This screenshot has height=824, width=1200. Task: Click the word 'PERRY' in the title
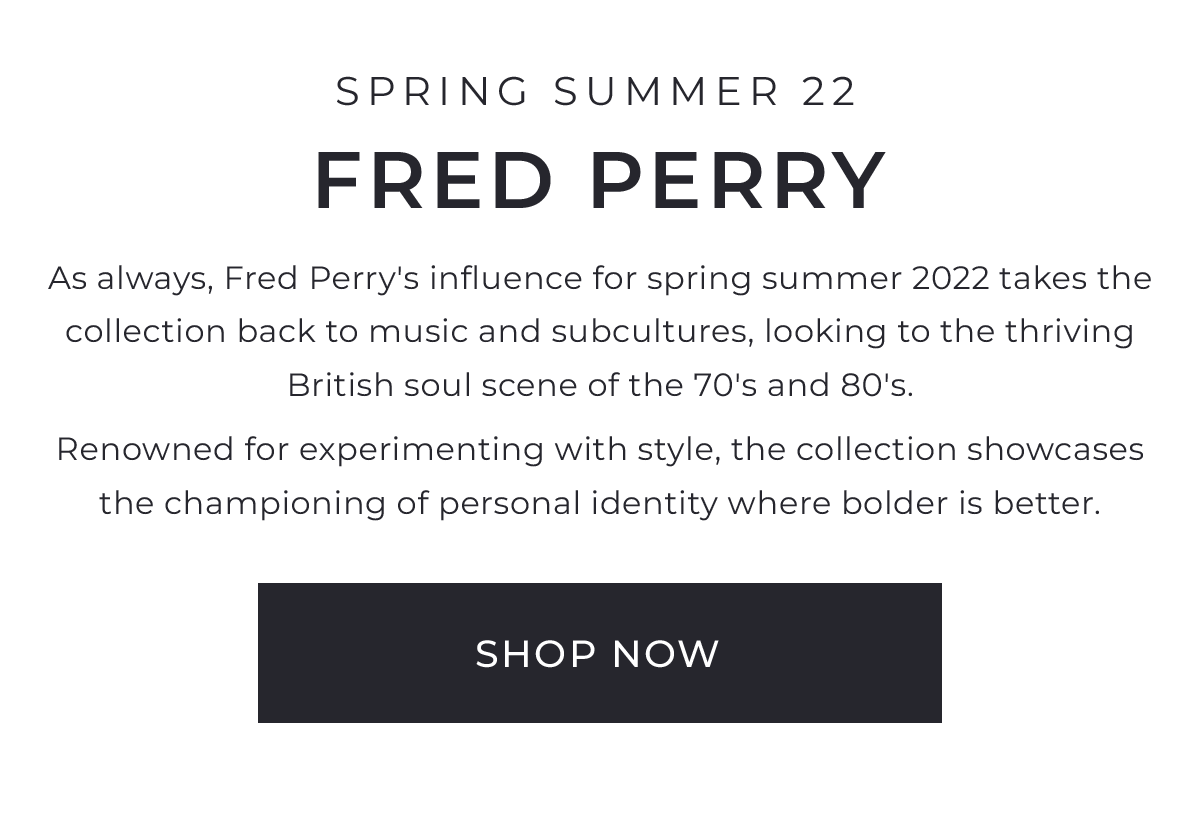(x=738, y=182)
